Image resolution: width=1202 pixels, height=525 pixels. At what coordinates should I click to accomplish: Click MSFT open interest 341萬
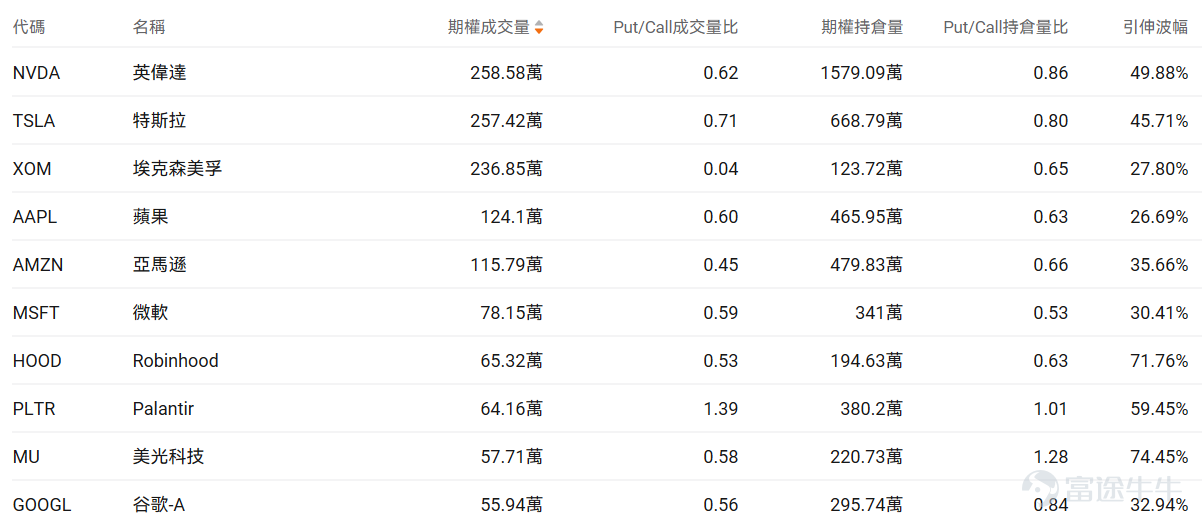(879, 313)
